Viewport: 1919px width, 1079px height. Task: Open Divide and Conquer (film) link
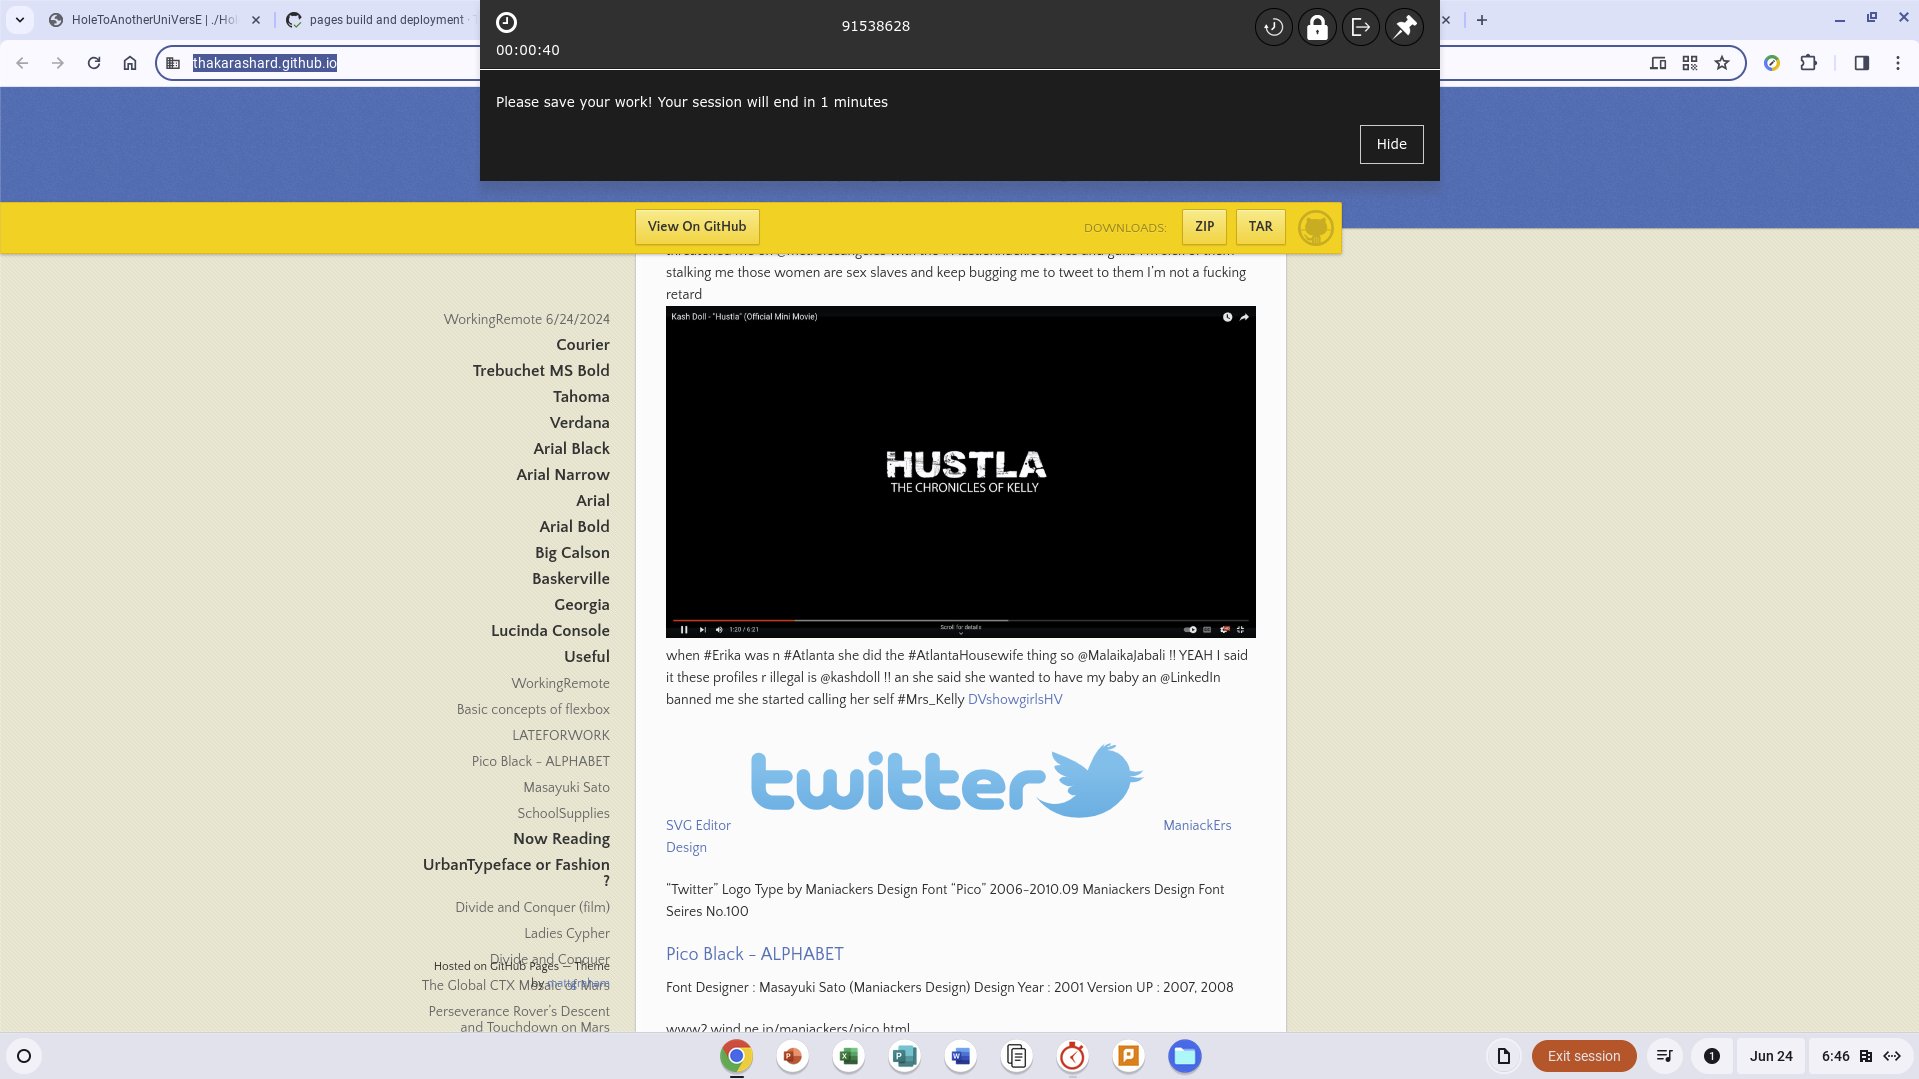click(x=532, y=907)
